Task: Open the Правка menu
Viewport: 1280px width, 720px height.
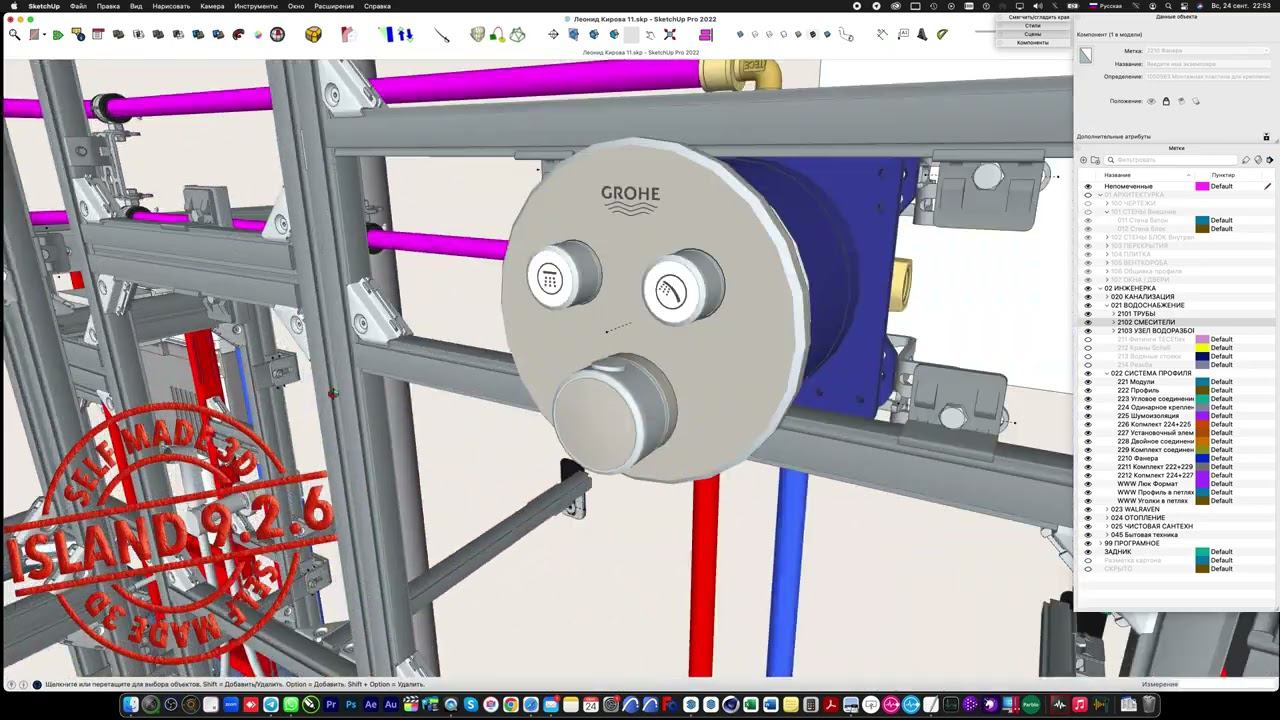Action: coord(108,6)
